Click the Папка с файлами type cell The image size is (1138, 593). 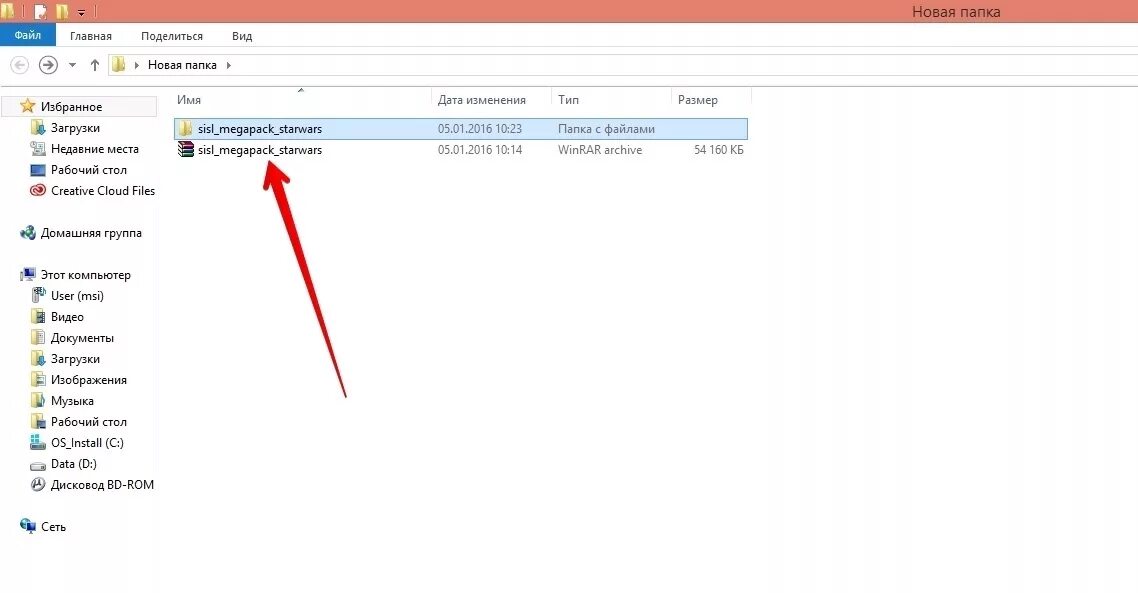click(x=606, y=128)
